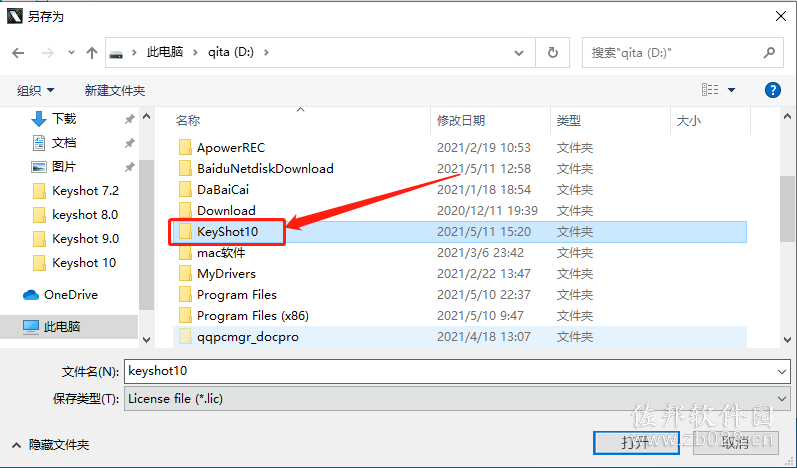Screen dimensions: 797x468
Task: Open OneDrive in the navigation pane
Action: click(x=71, y=295)
